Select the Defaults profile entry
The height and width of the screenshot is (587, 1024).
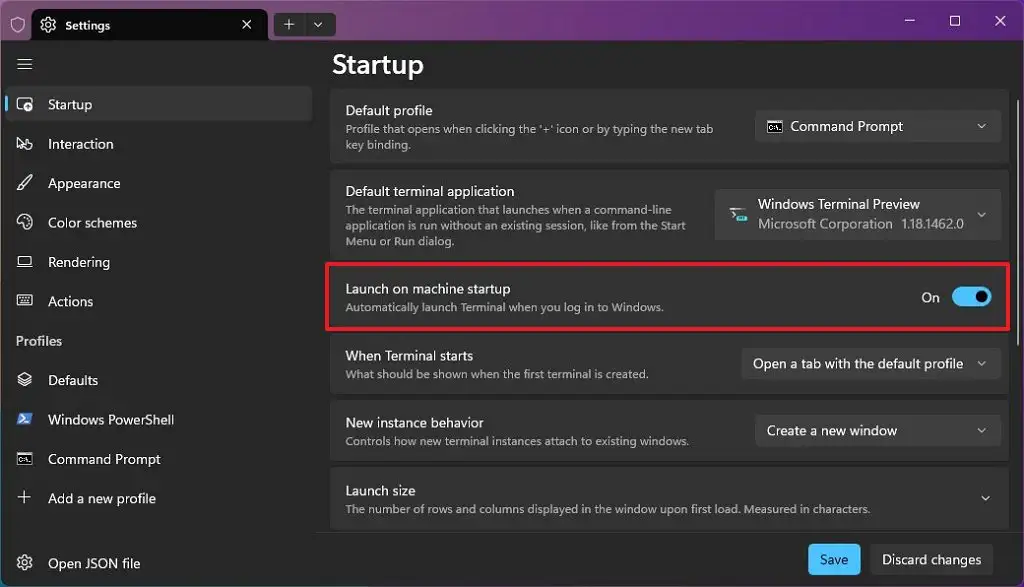(73, 380)
